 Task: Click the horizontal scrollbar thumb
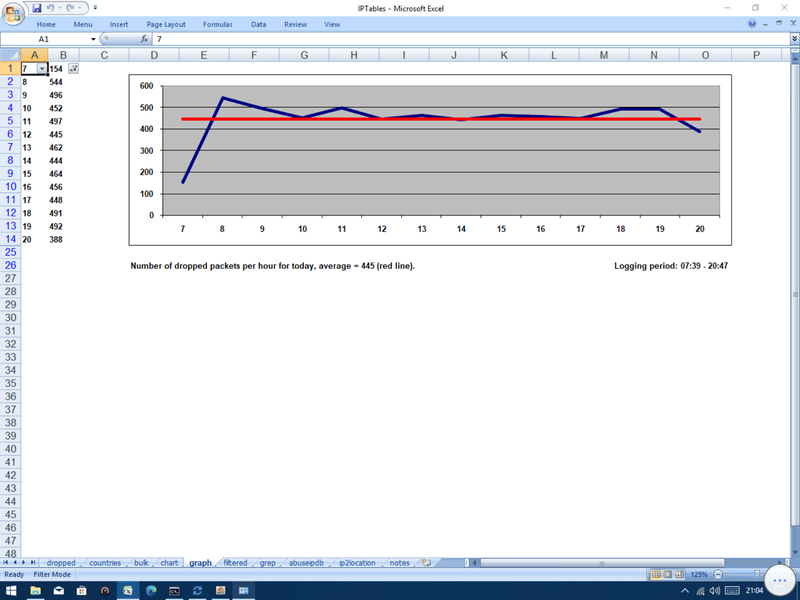point(602,563)
